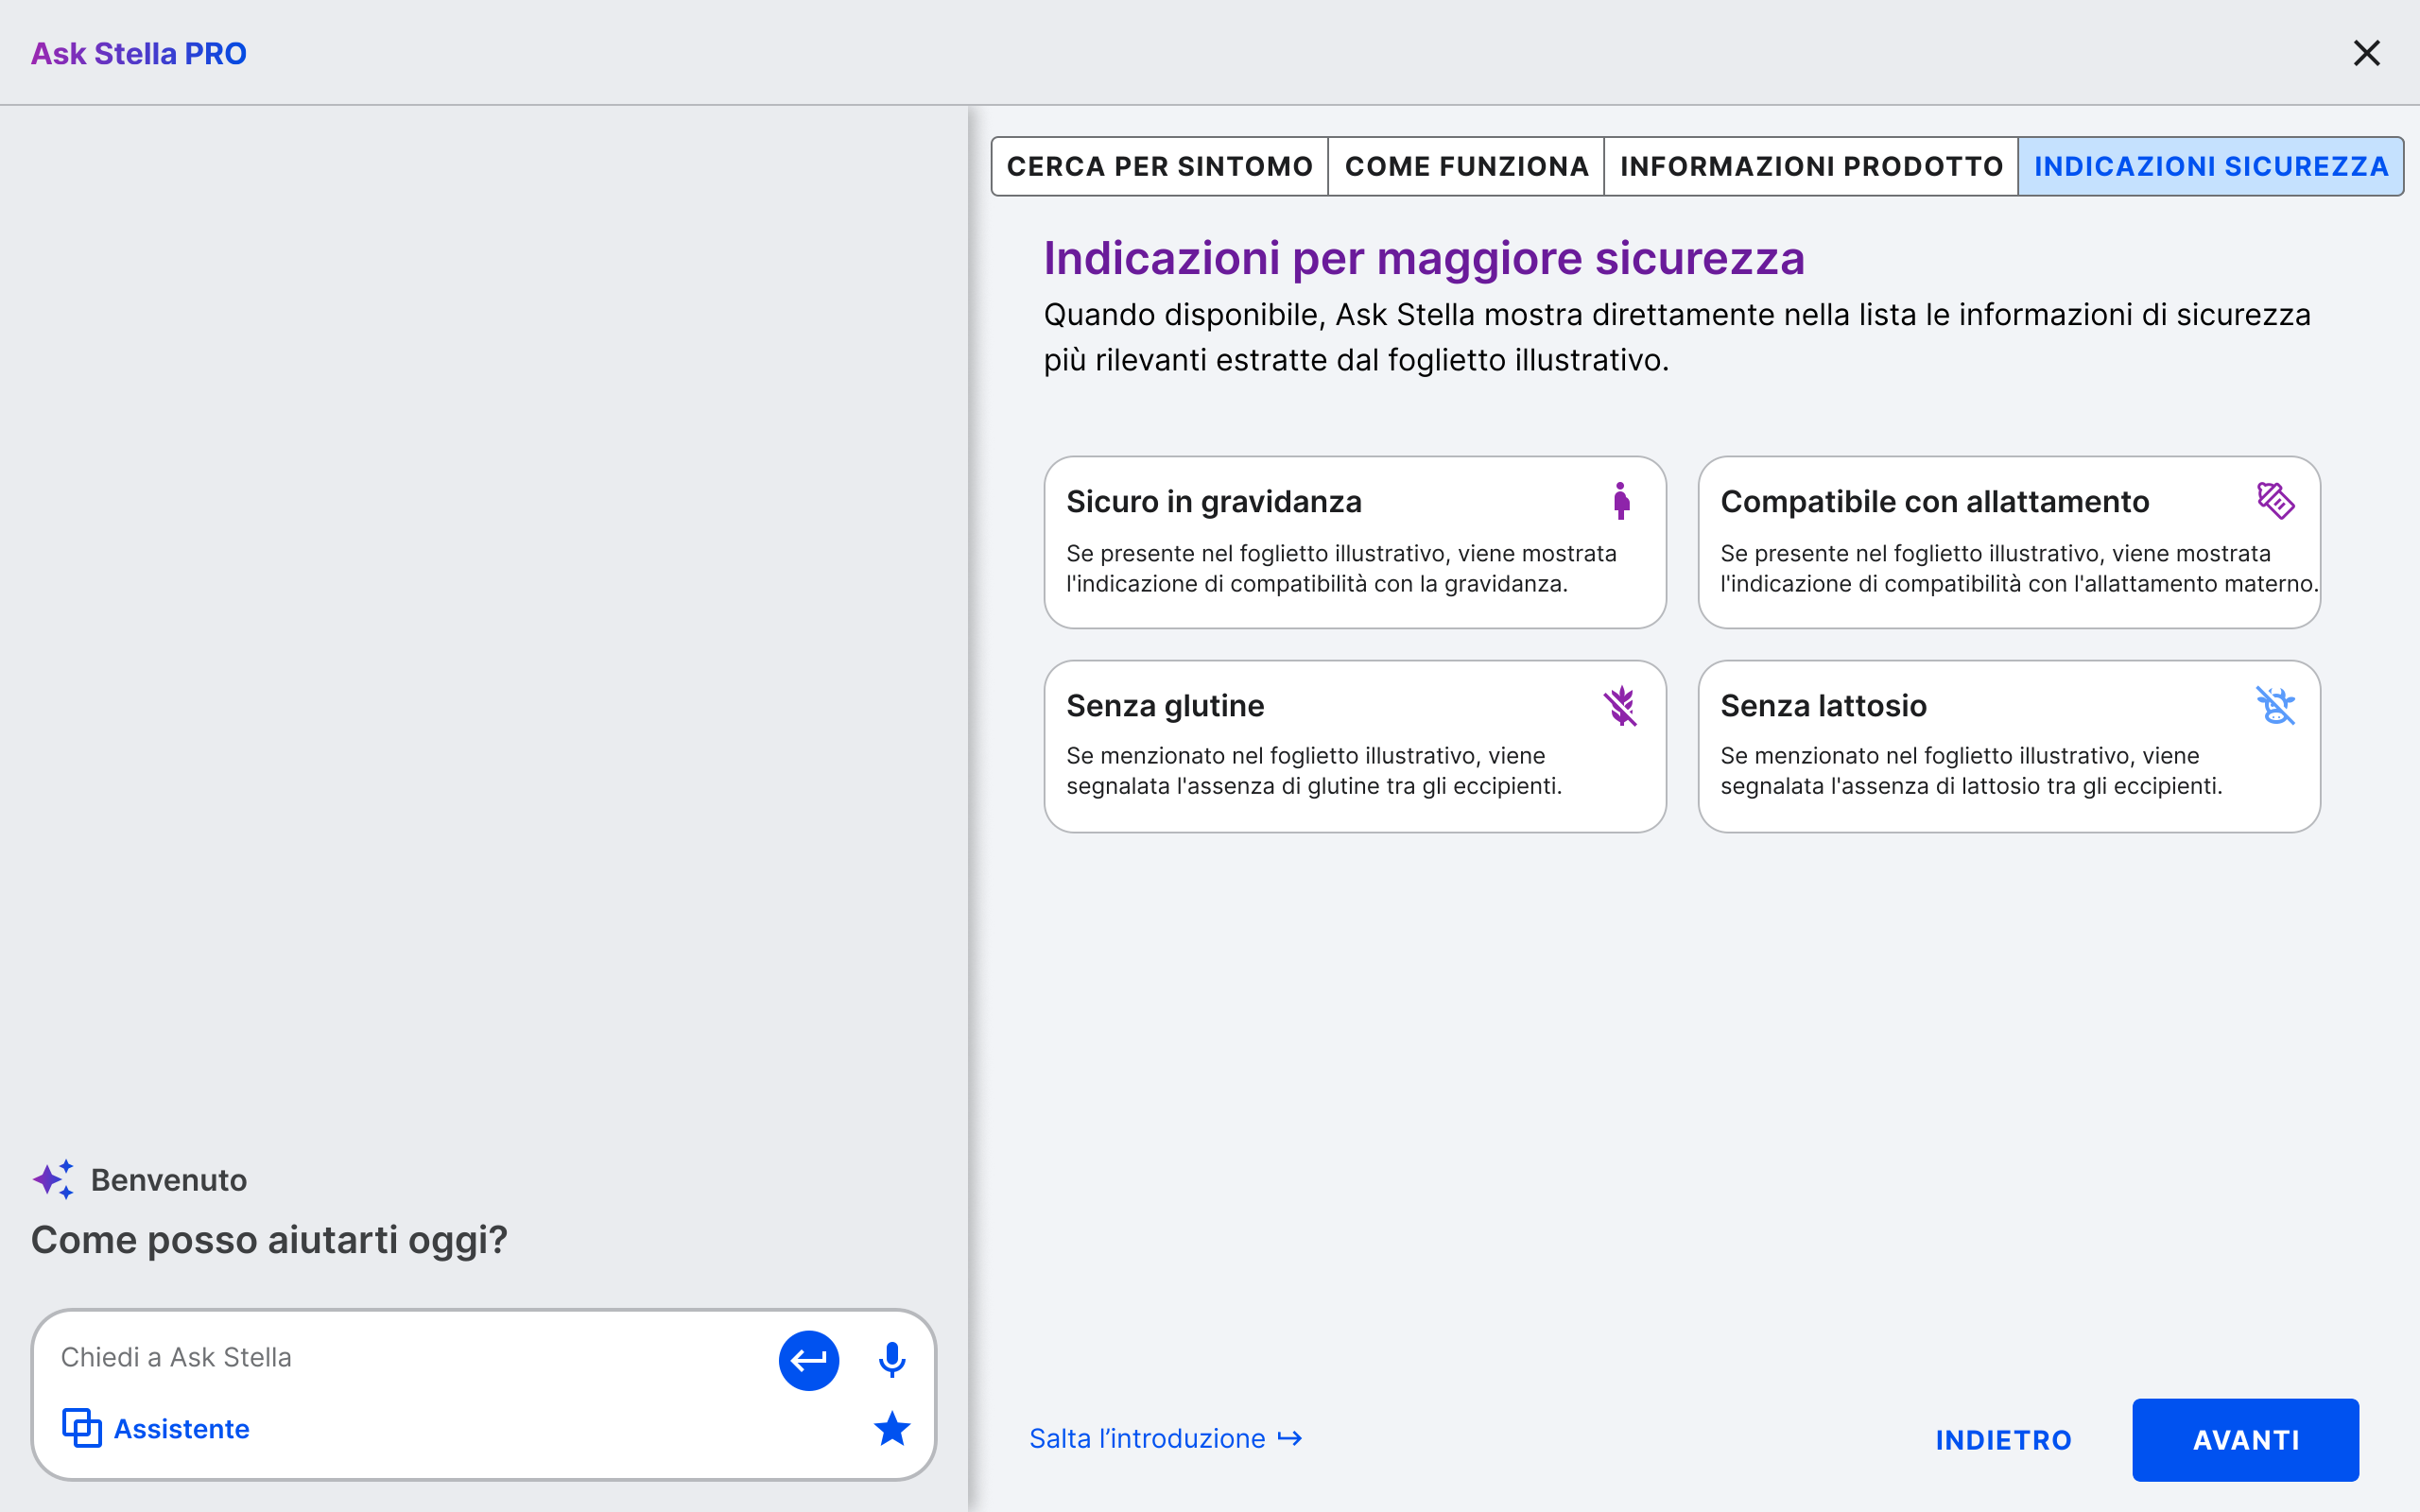The height and width of the screenshot is (1512, 2420).
Task: Click the assenza di glutine description text
Action: coord(1314,771)
